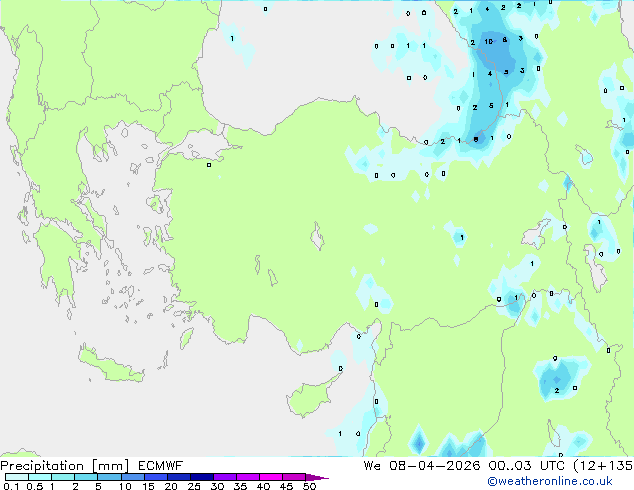Screen dimensions: 634x490
Task: Click the 45–50 mm legend swatch
Action: click(294, 477)
